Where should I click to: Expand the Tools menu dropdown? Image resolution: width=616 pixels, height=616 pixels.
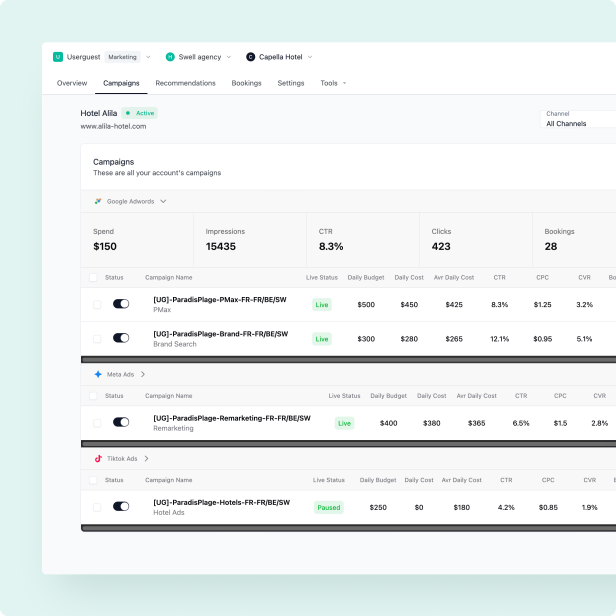click(333, 83)
